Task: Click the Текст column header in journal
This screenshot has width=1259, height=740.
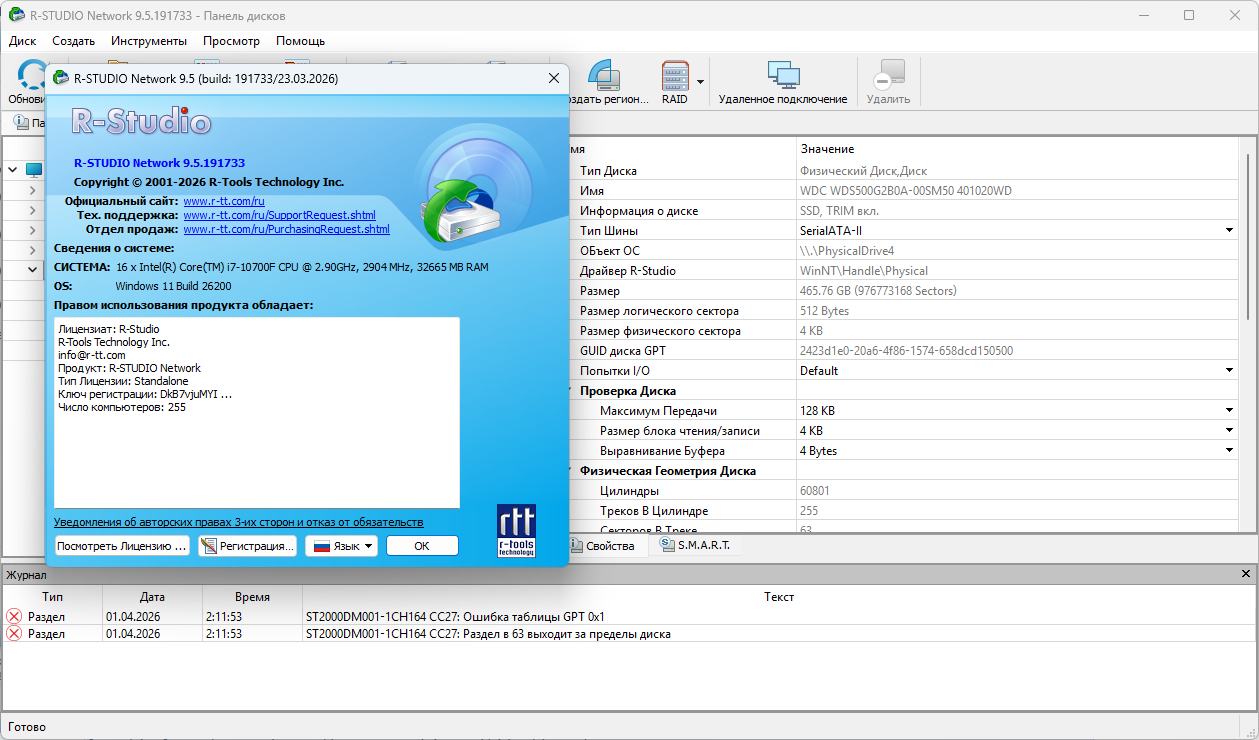Action: pyautogui.click(x=778, y=597)
